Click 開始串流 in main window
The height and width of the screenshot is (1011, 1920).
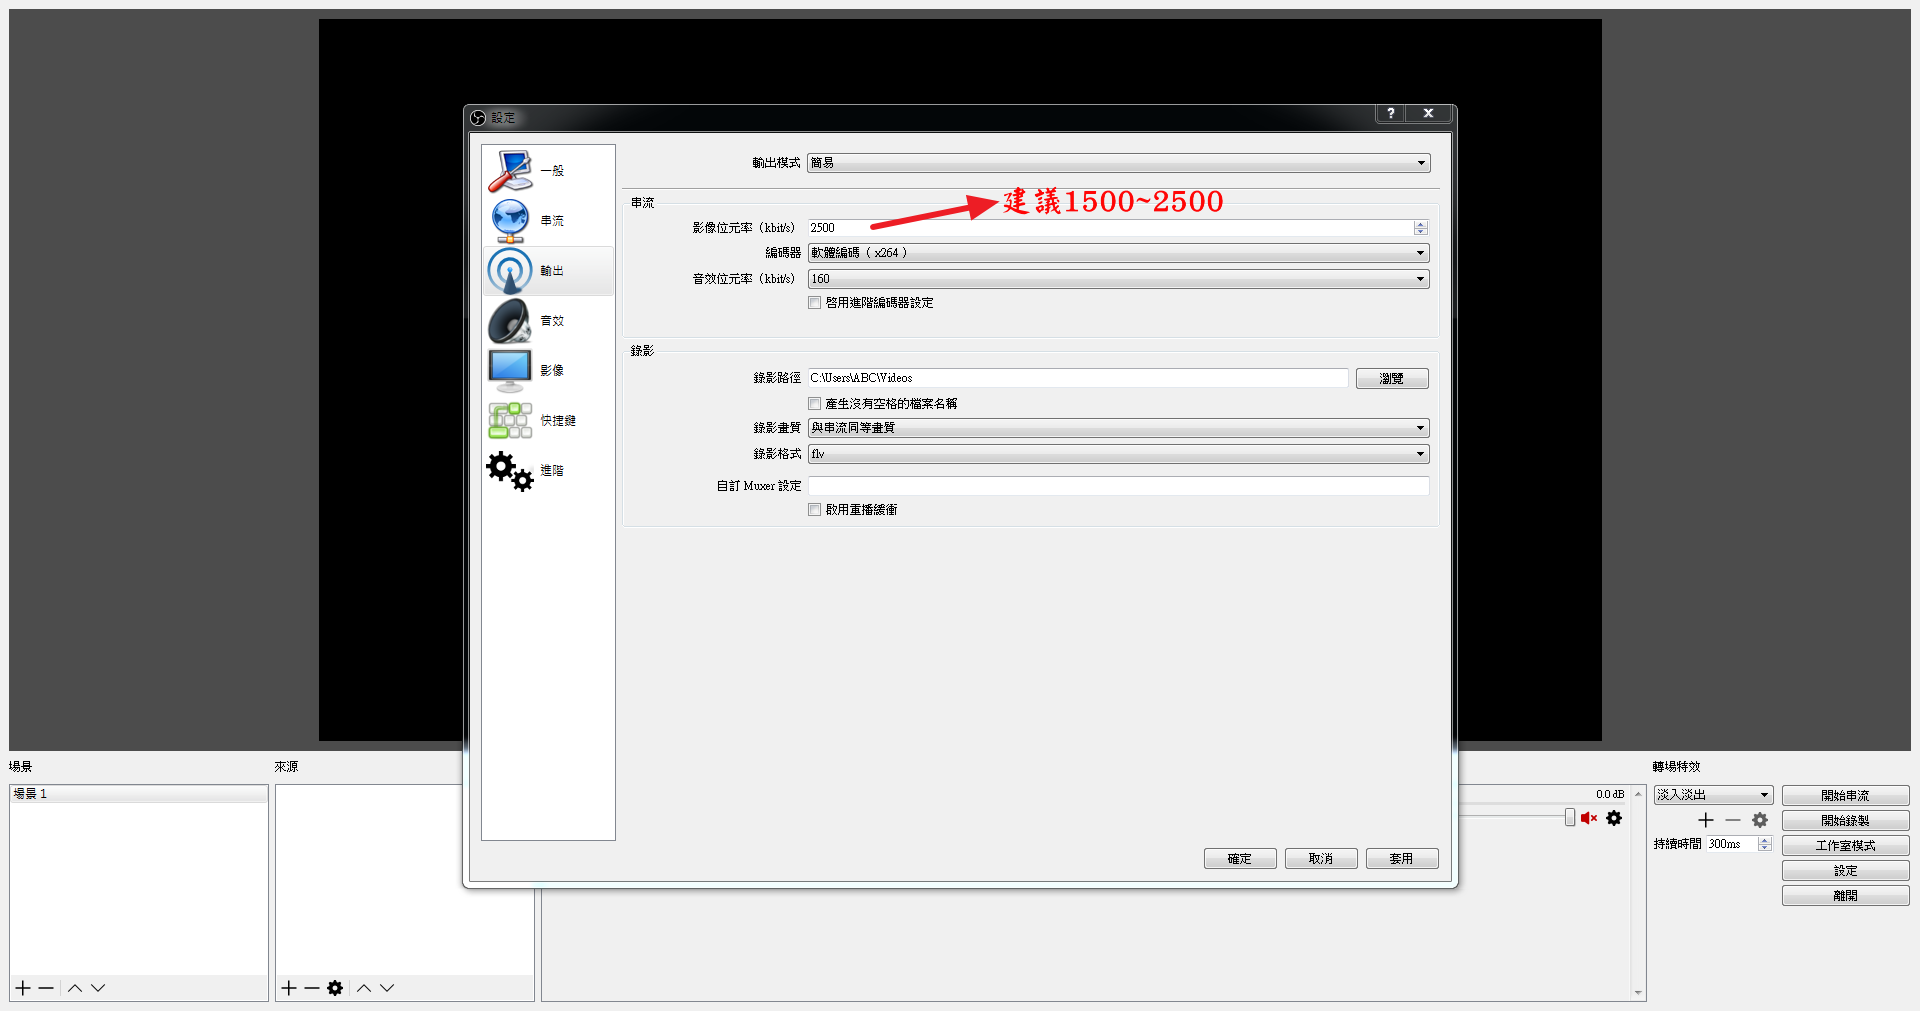(1845, 796)
